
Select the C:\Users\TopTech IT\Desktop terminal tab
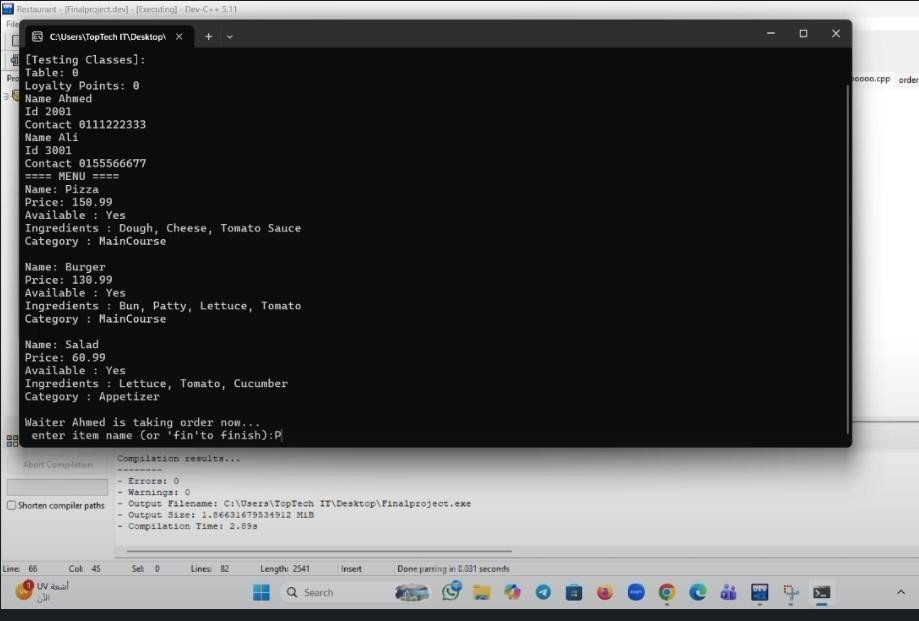coord(107,36)
